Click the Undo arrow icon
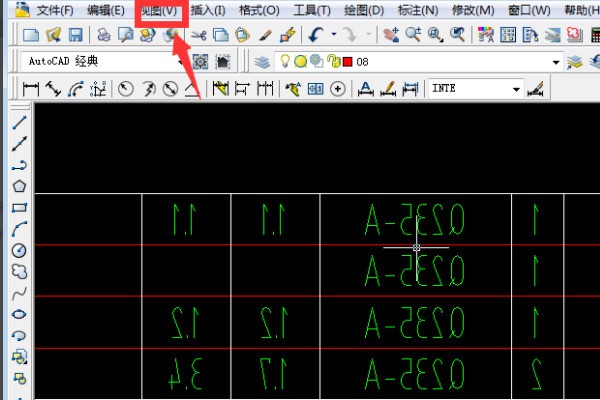Viewport: 600px width, 400px height. (x=315, y=35)
